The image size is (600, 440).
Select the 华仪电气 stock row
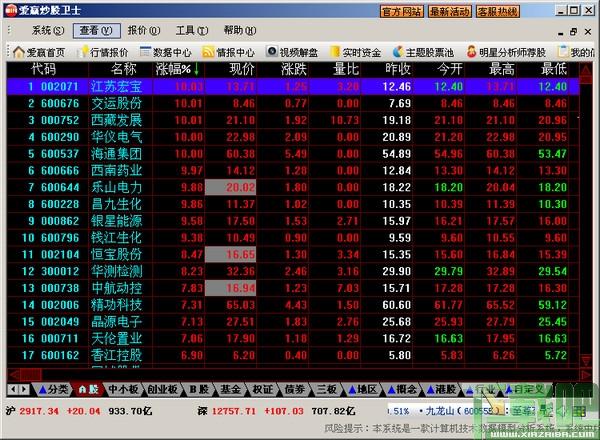293,137
